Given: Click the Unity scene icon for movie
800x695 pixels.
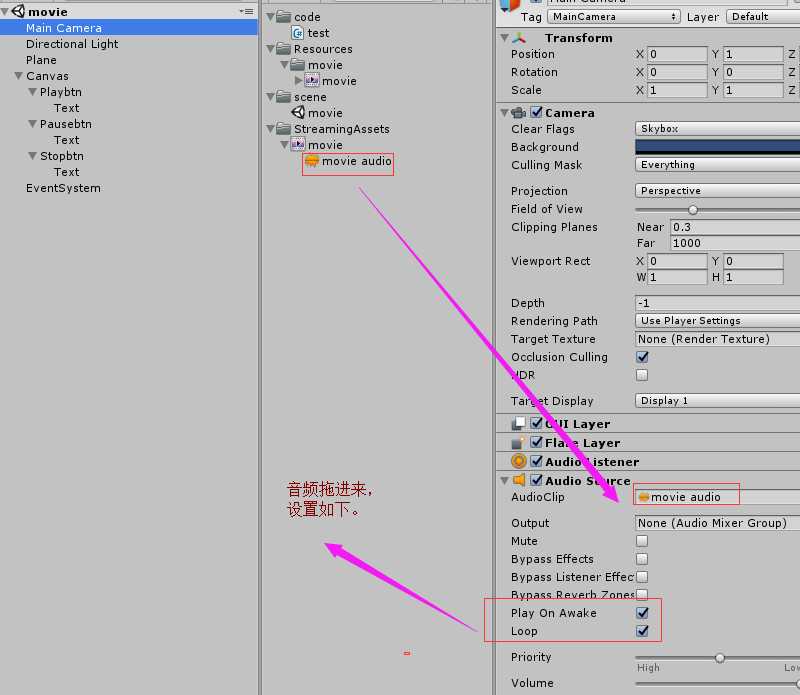Looking at the screenshot, I should [298, 113].
